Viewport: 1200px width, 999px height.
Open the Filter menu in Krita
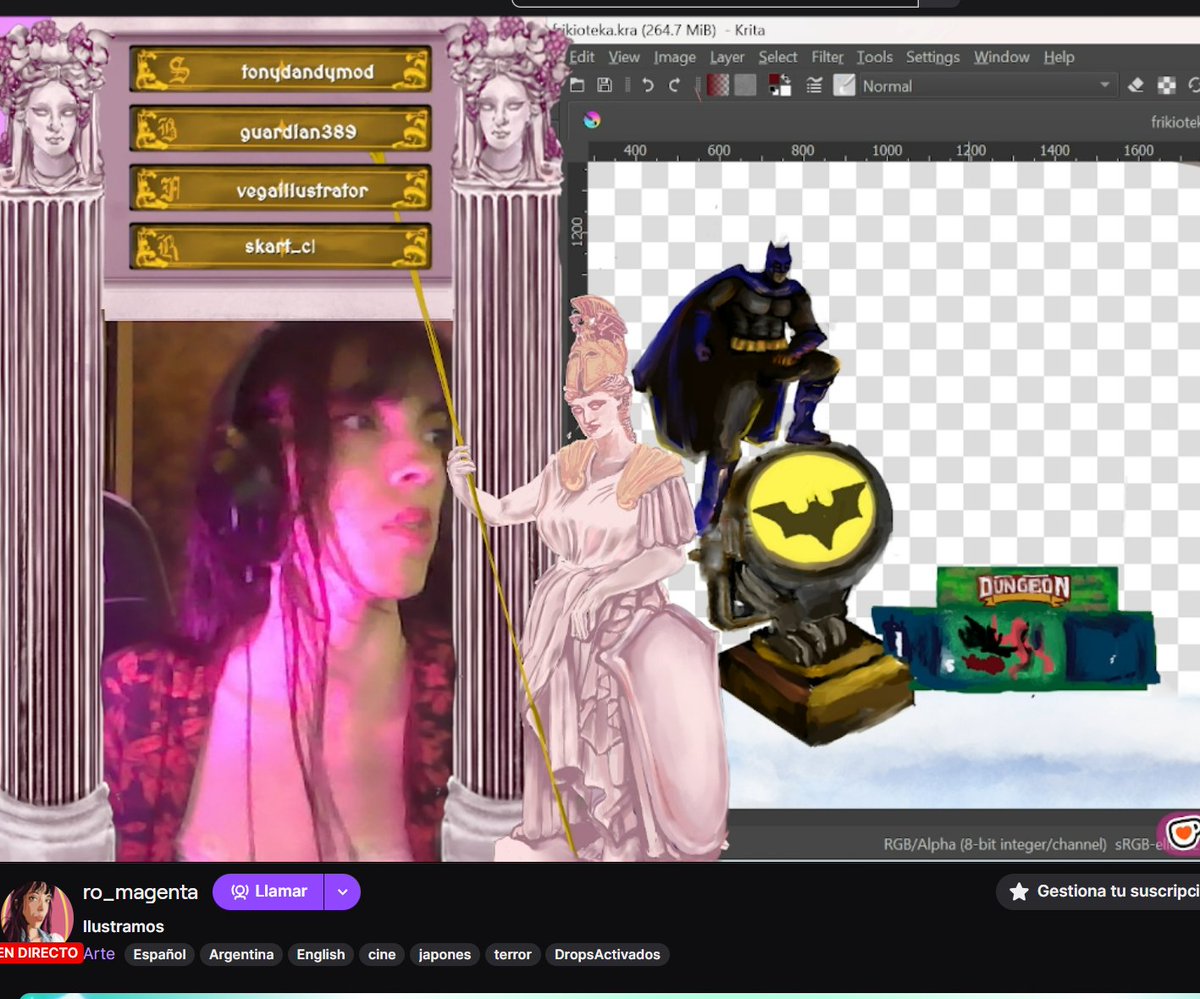click(828, 57)
